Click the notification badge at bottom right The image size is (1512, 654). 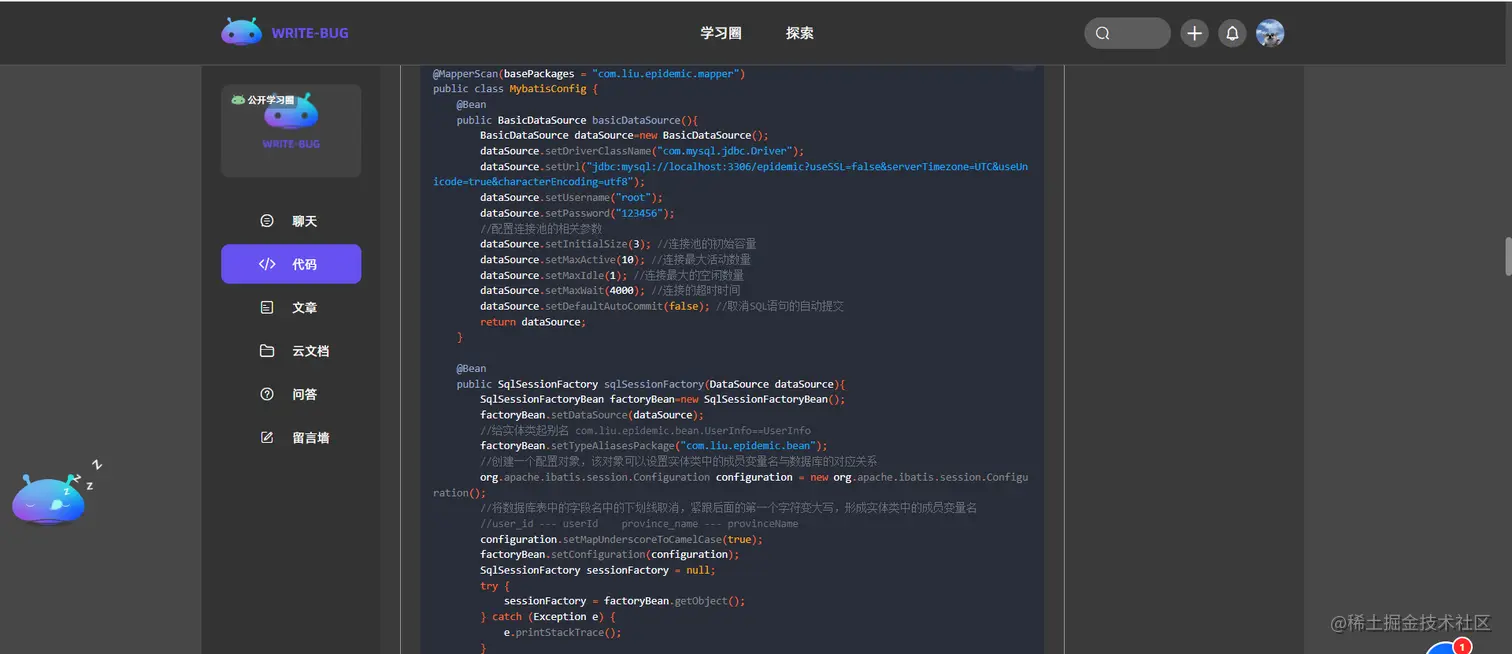tap(1461, 647)
